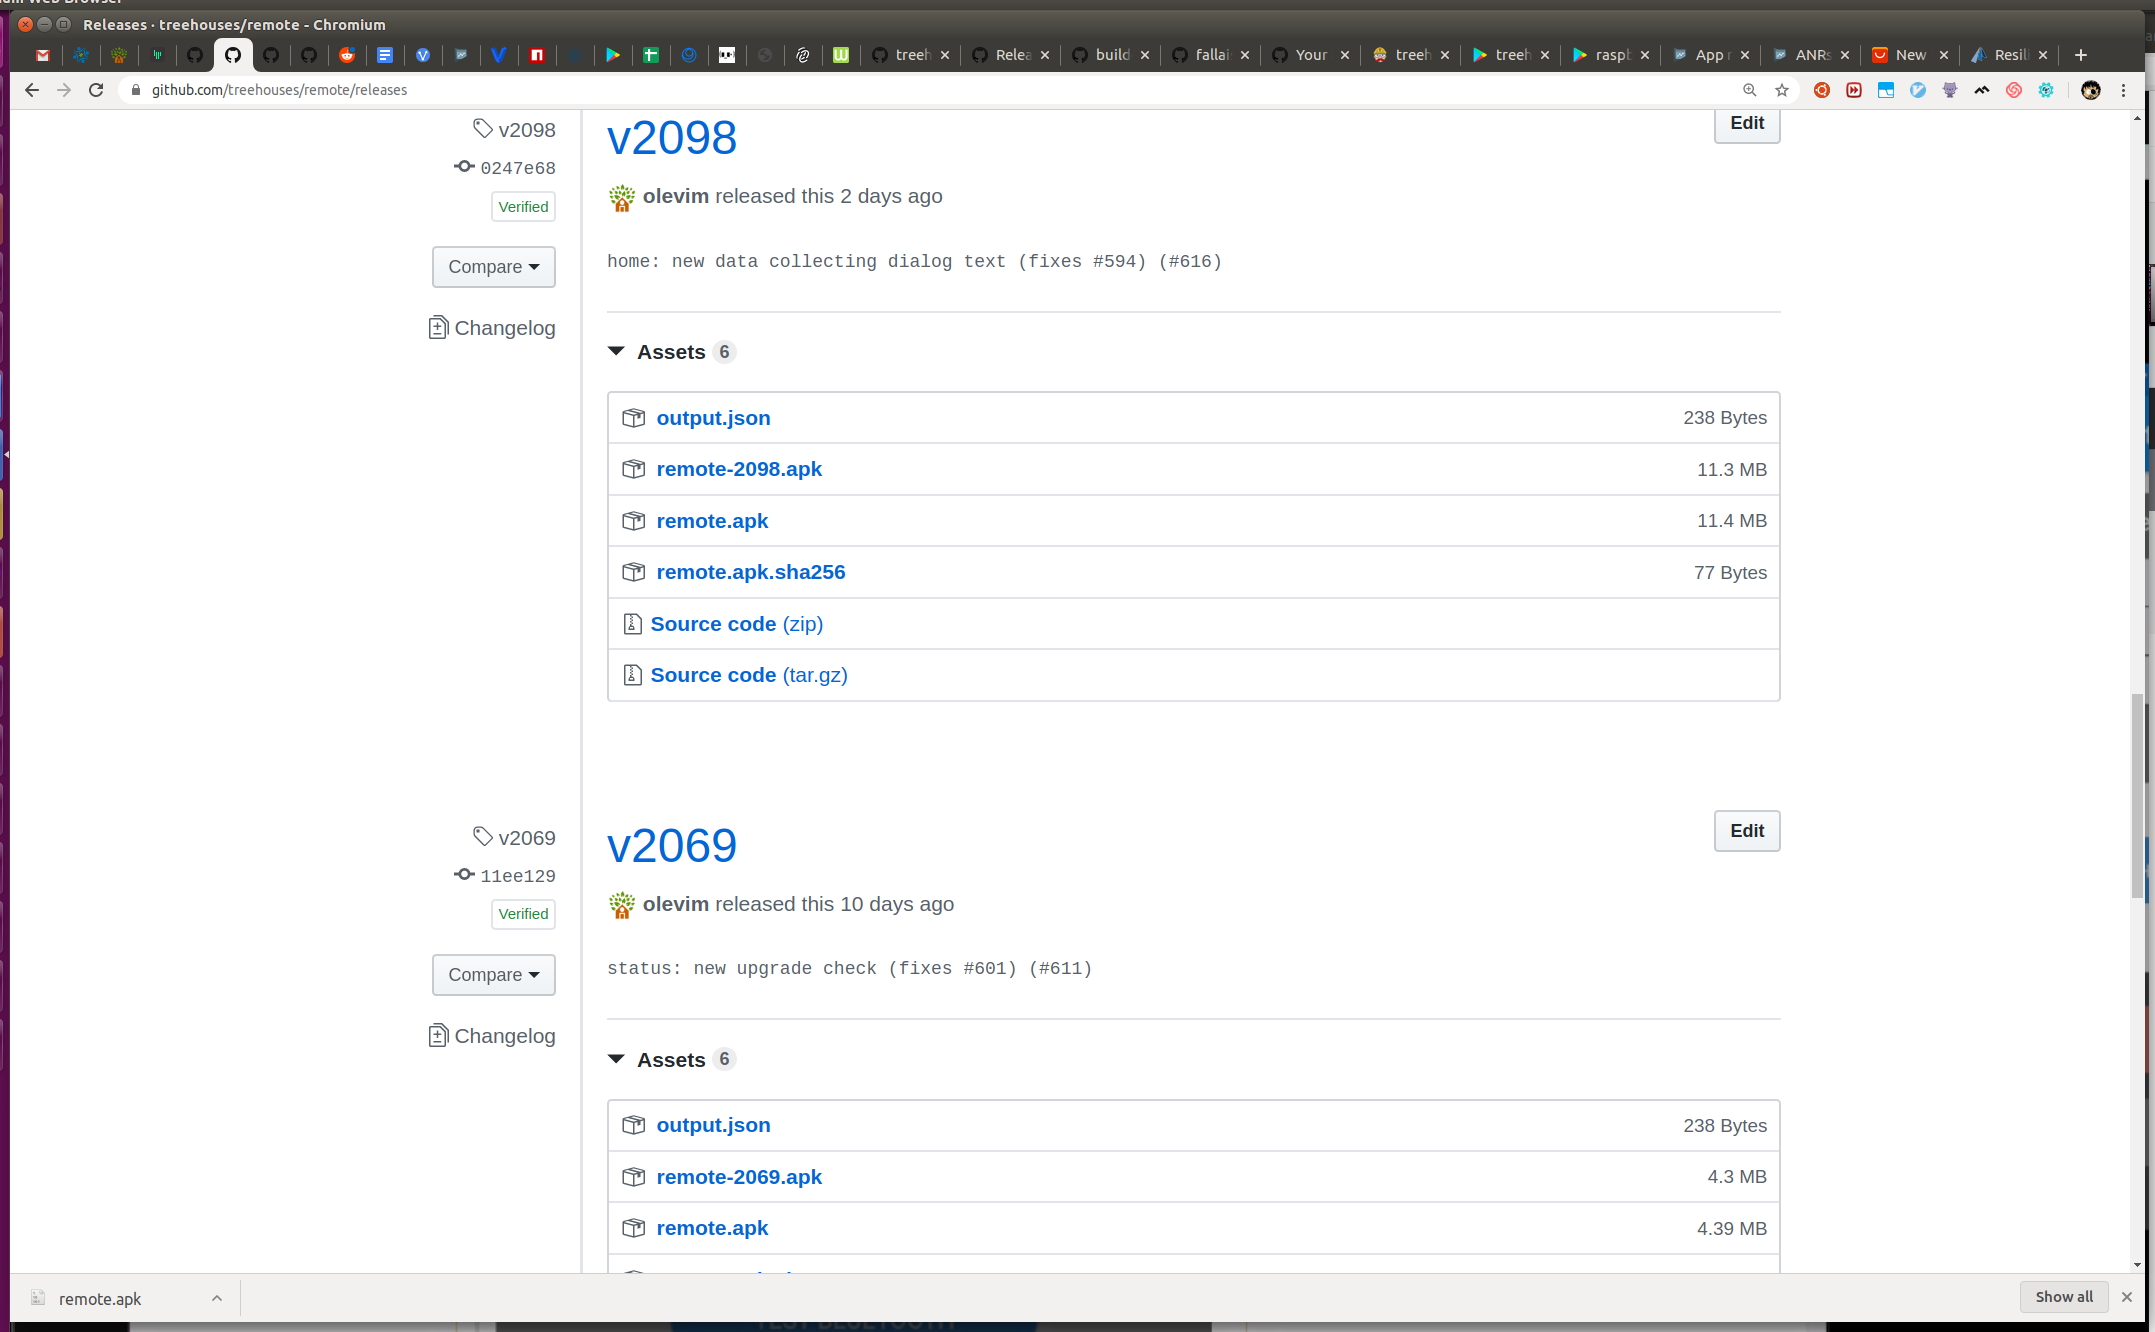
Task: Click the Edit button for v2069
Action: coord(1746,831)
